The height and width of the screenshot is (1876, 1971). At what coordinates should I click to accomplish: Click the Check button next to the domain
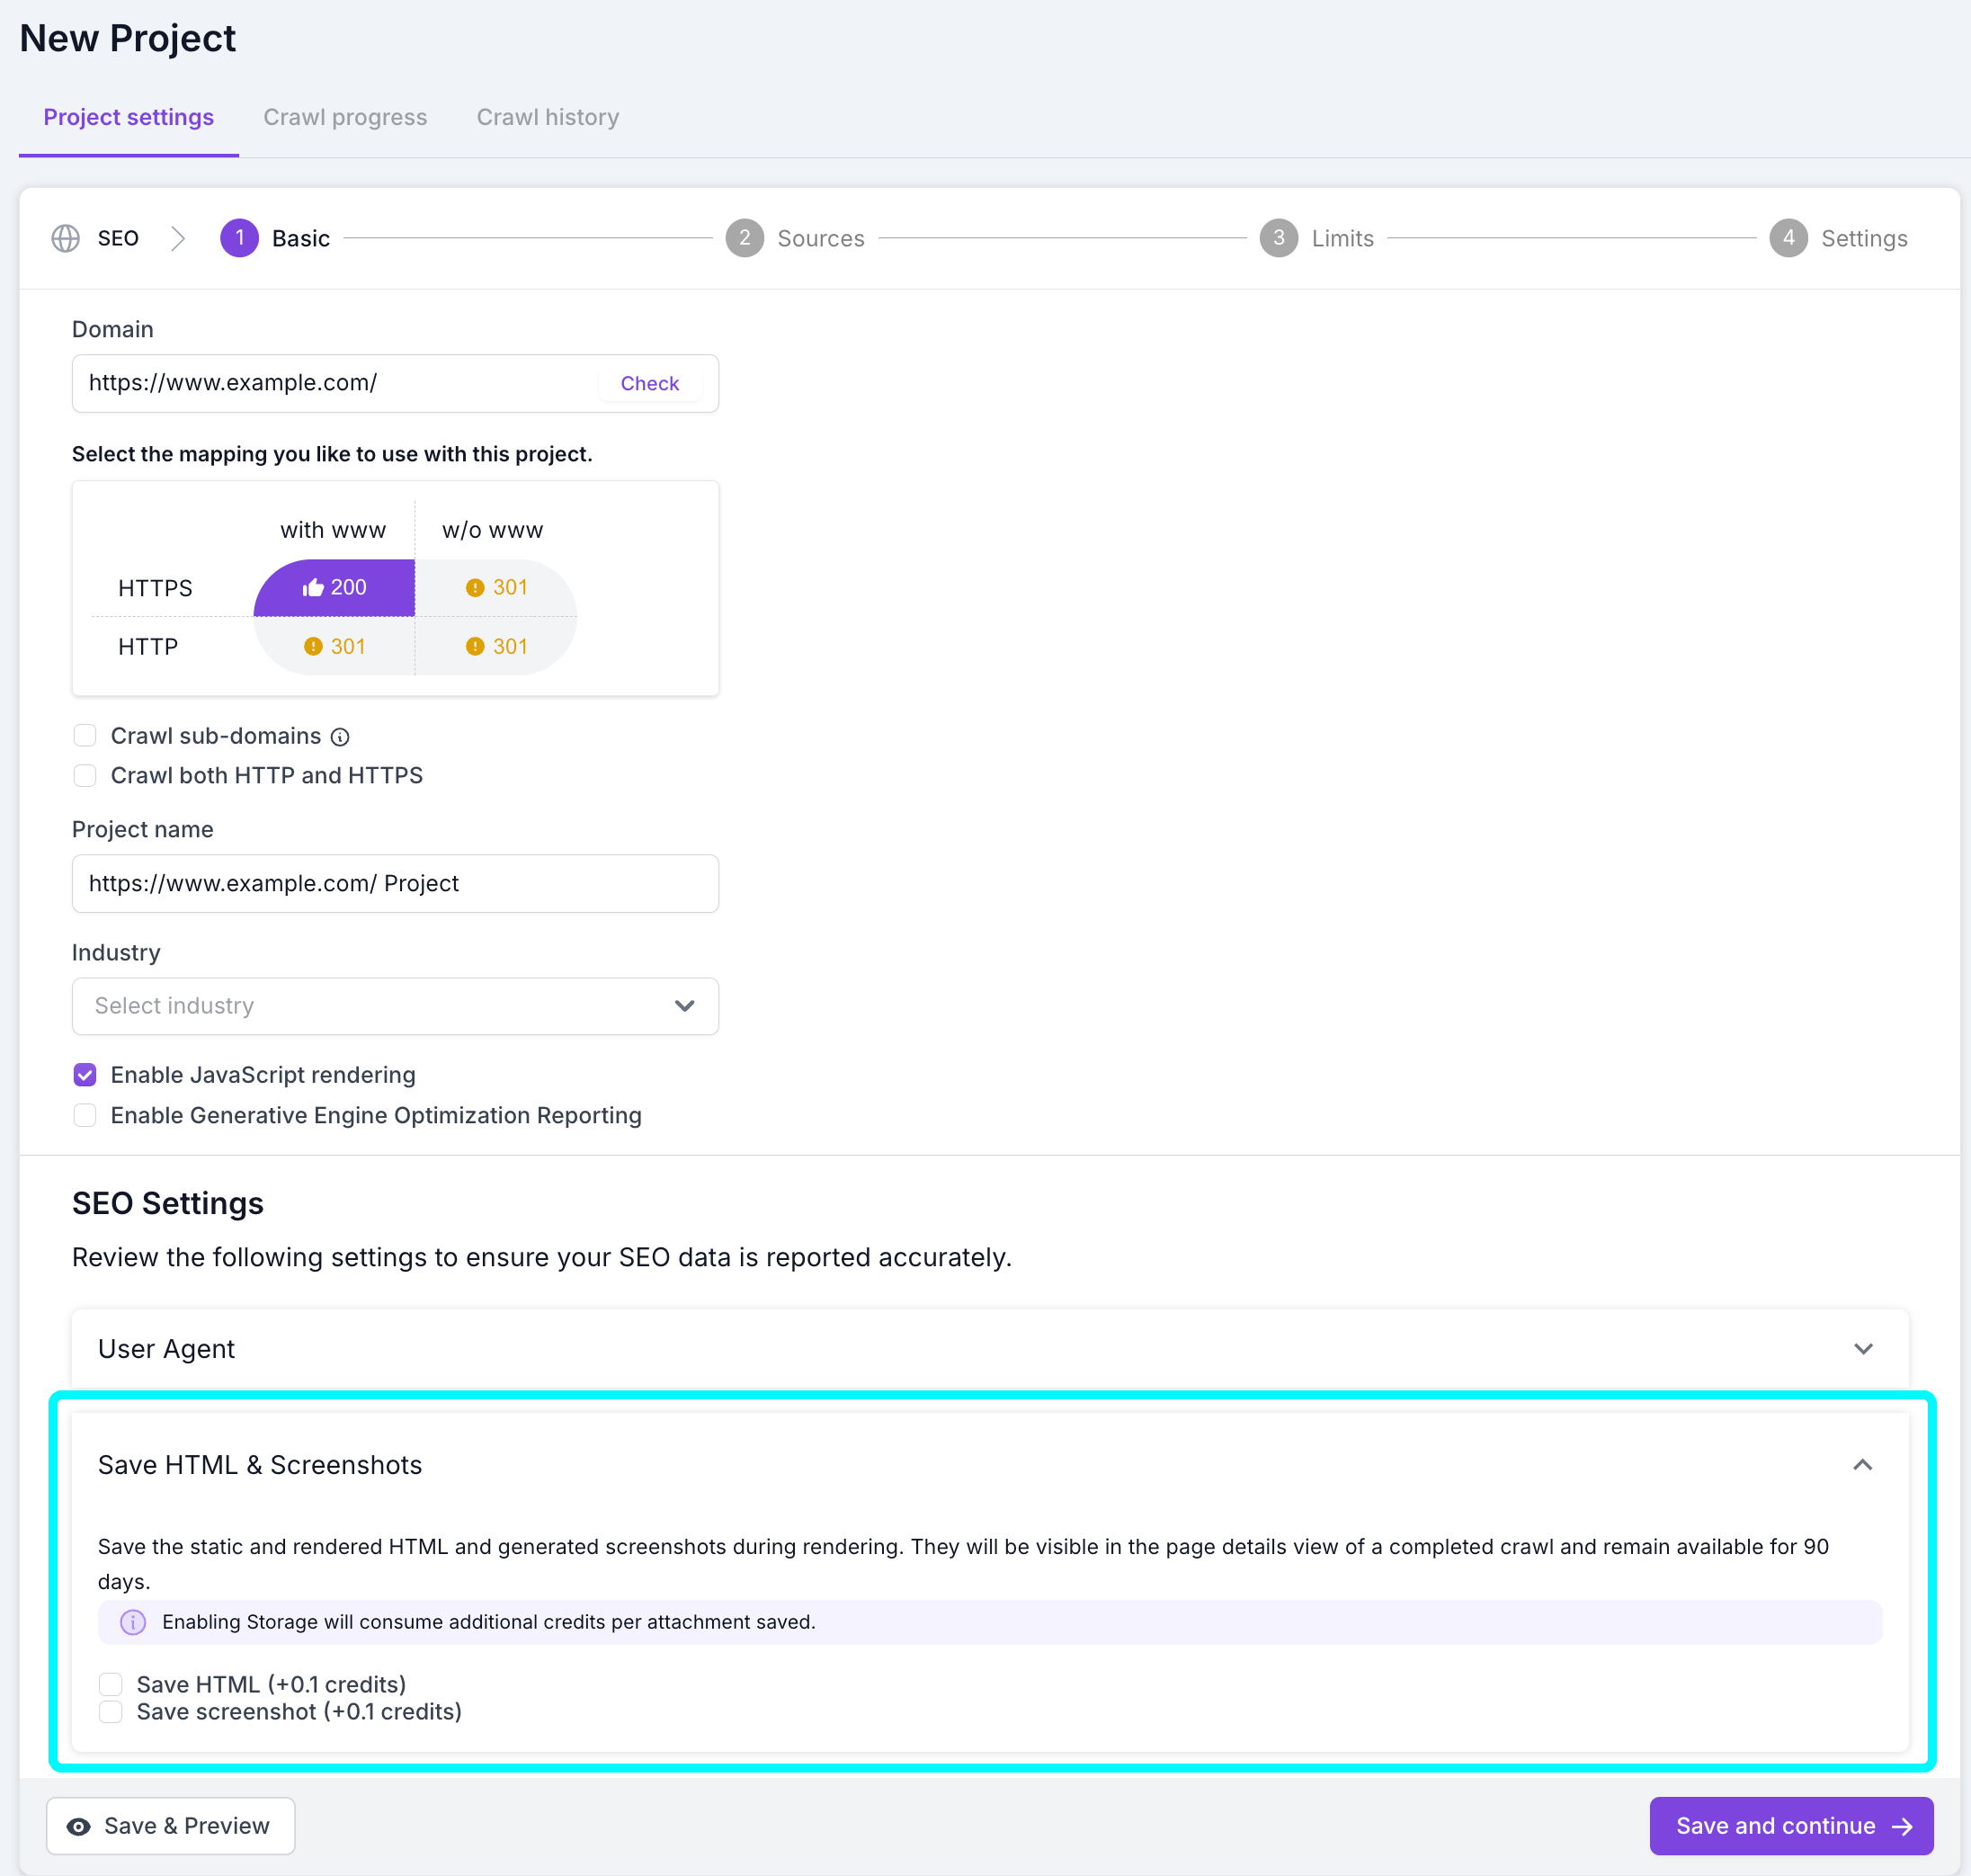tap(649, 383)
